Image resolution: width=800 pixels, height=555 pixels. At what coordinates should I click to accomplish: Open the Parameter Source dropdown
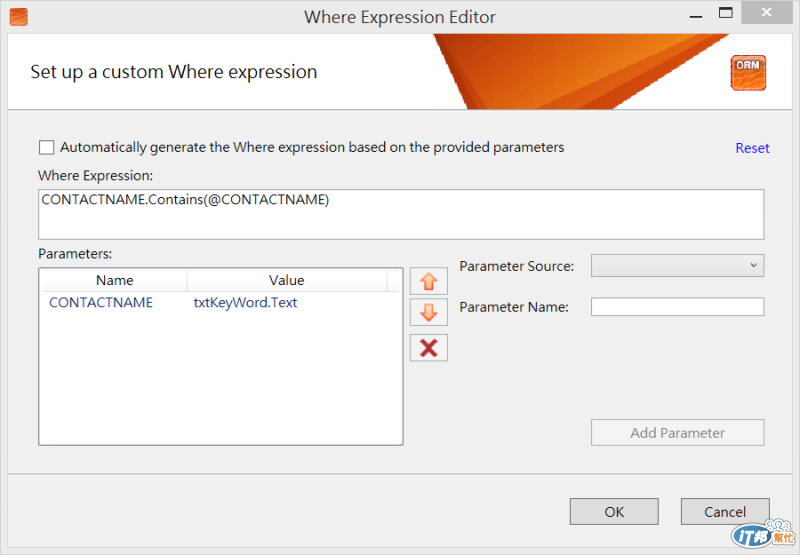(x=677, y=265)
